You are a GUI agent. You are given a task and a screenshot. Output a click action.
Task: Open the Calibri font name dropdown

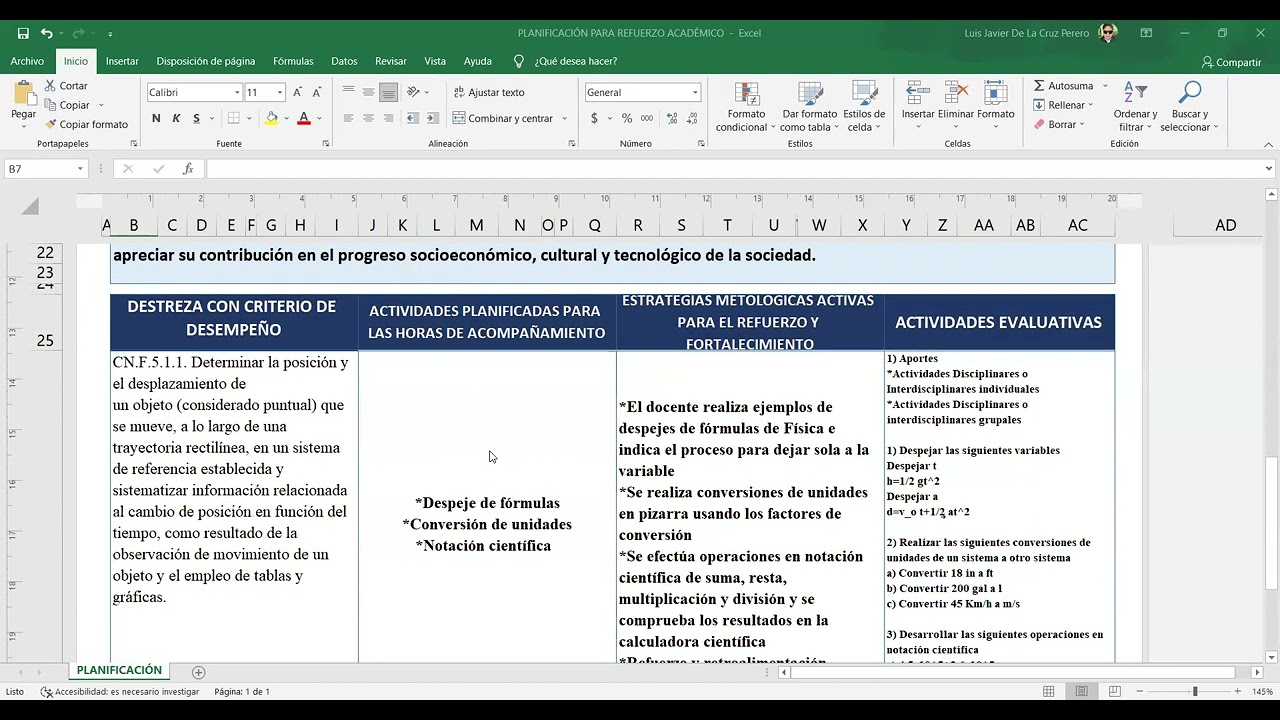point(237,92)
